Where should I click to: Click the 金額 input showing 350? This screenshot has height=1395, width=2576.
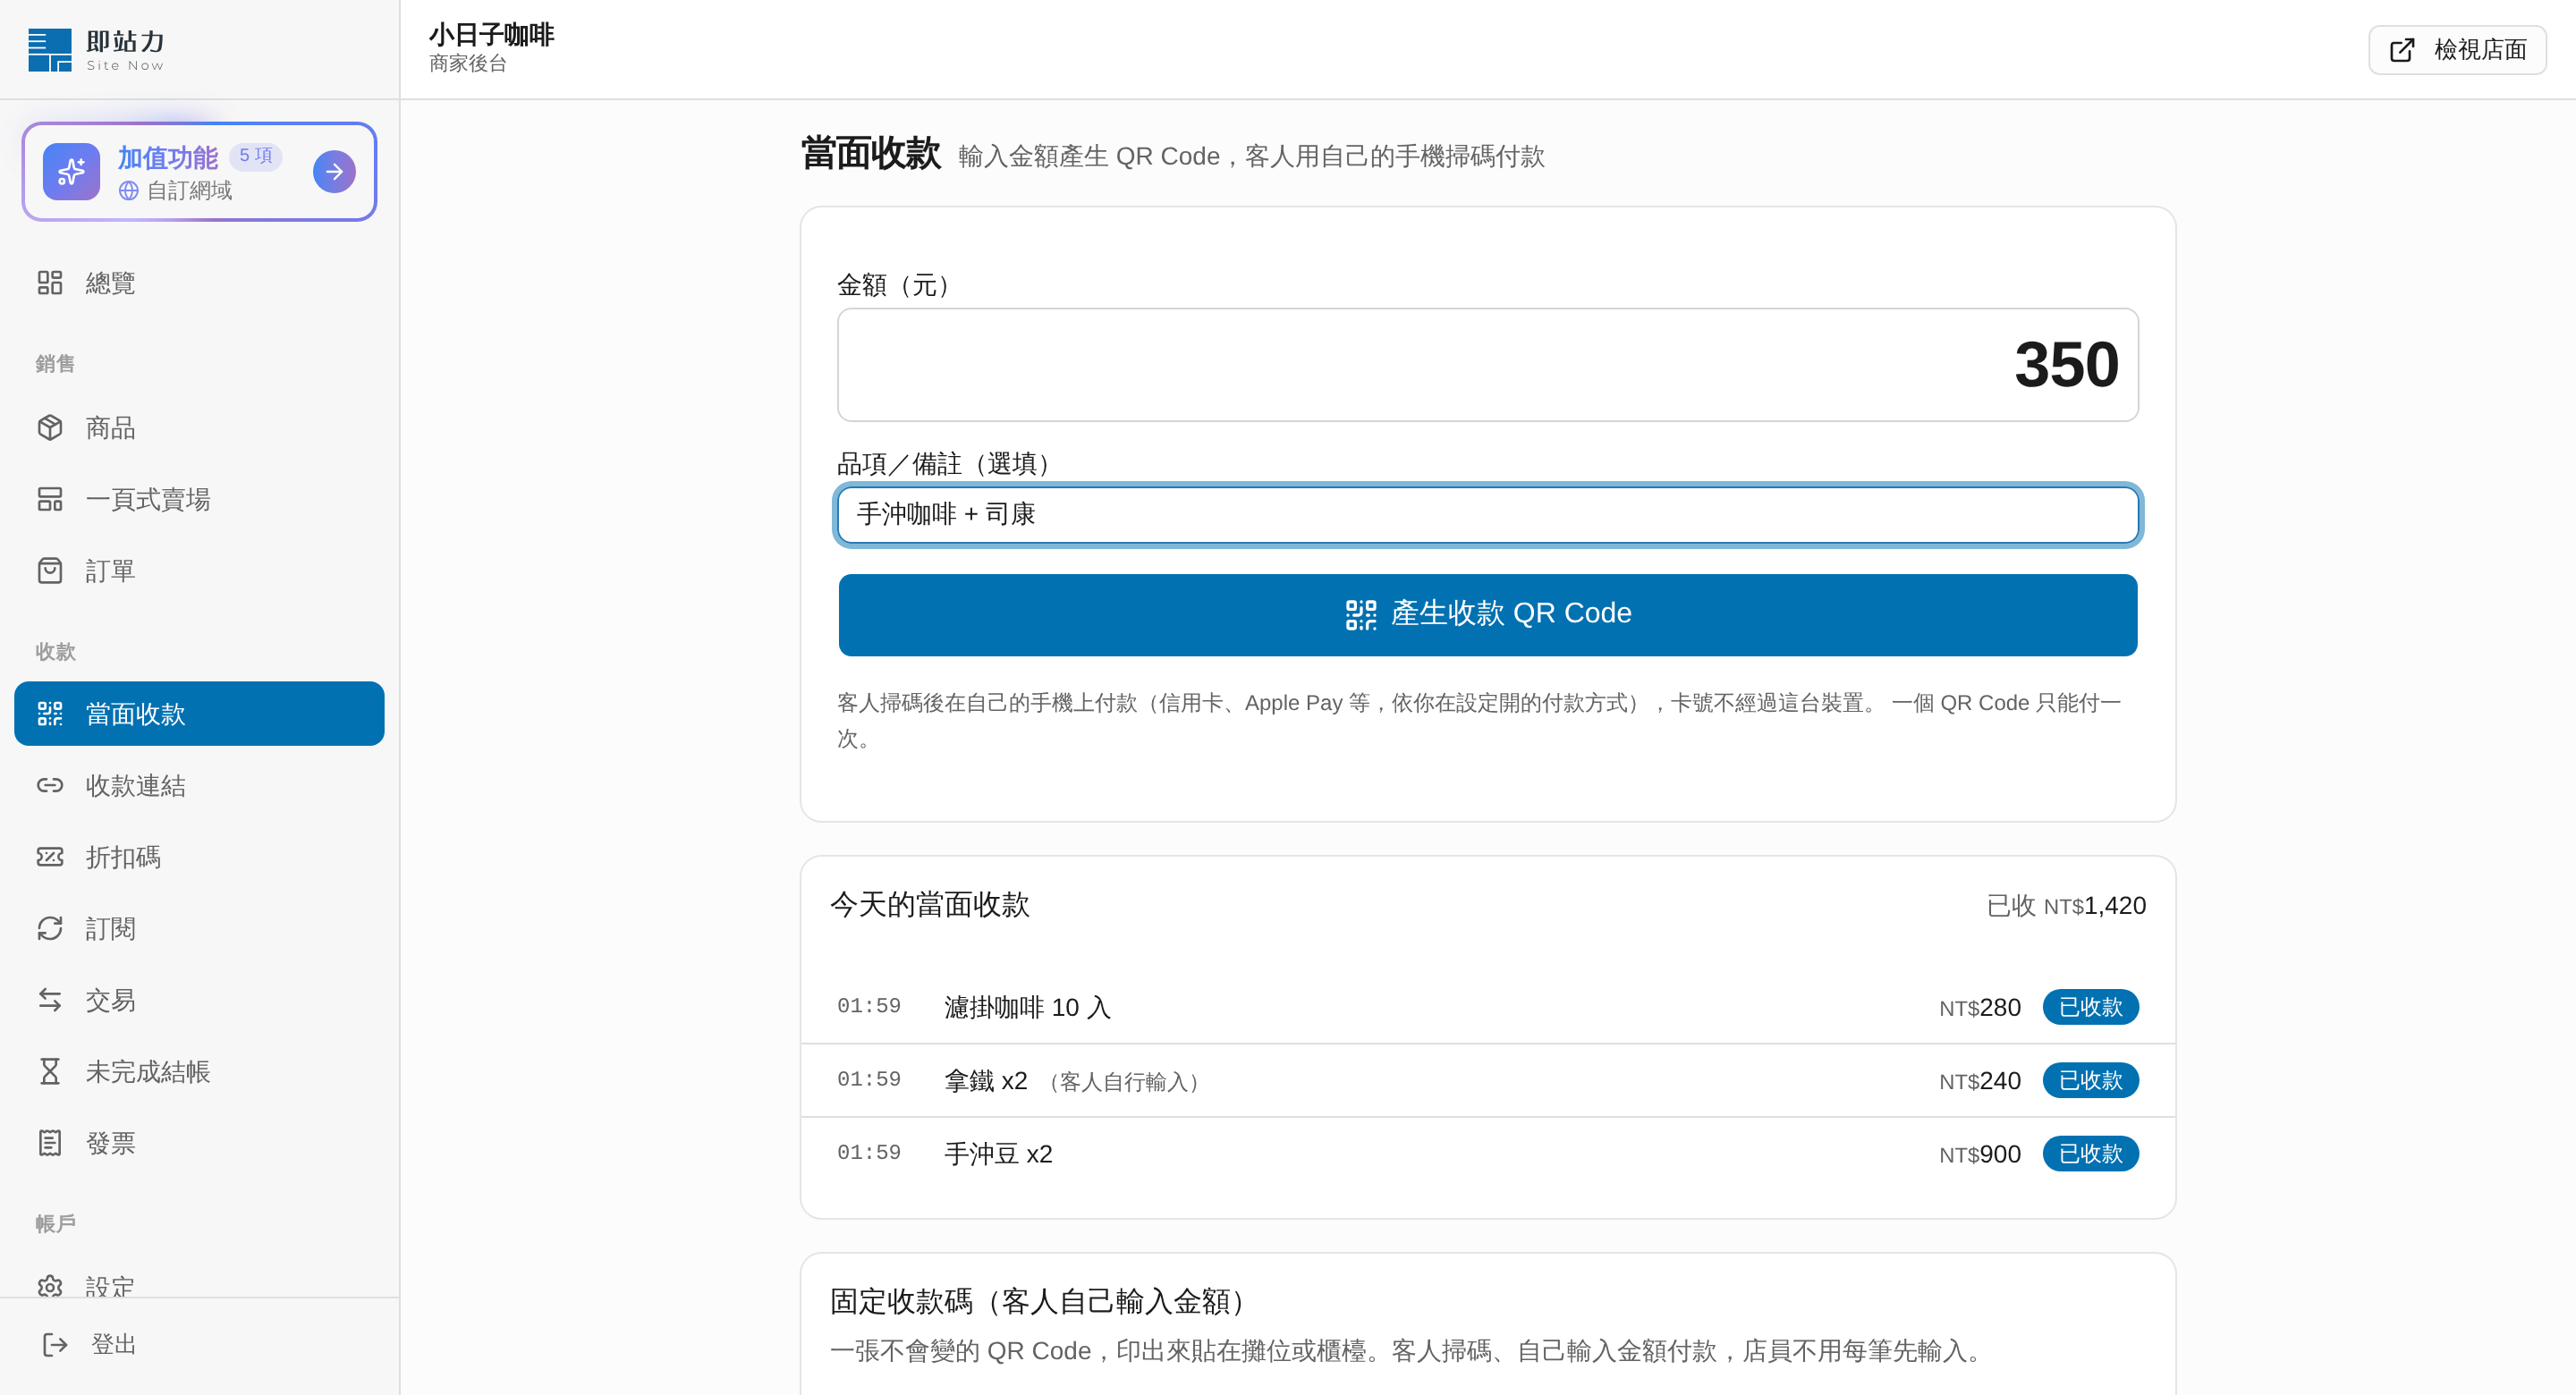click(1488, 365)
